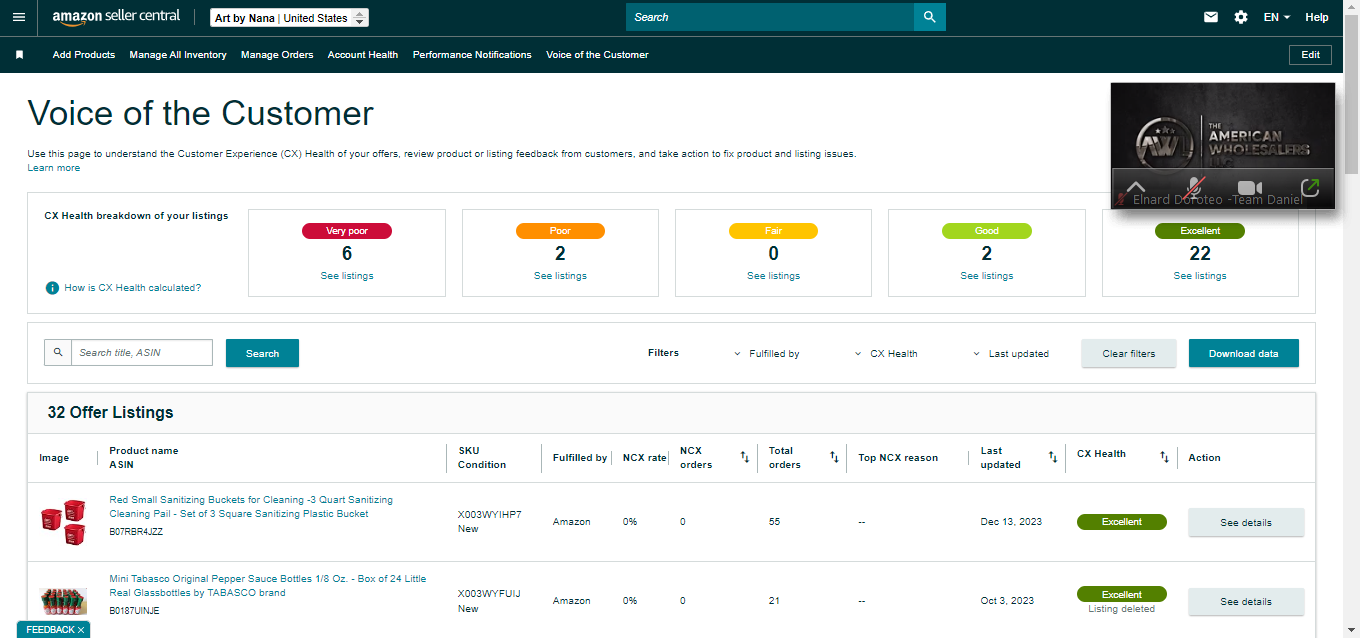Viewport: 1360px width, 638px height.
Task: Click the red Very poor badge
Action: pyautogui.click(x=347, y=231)
